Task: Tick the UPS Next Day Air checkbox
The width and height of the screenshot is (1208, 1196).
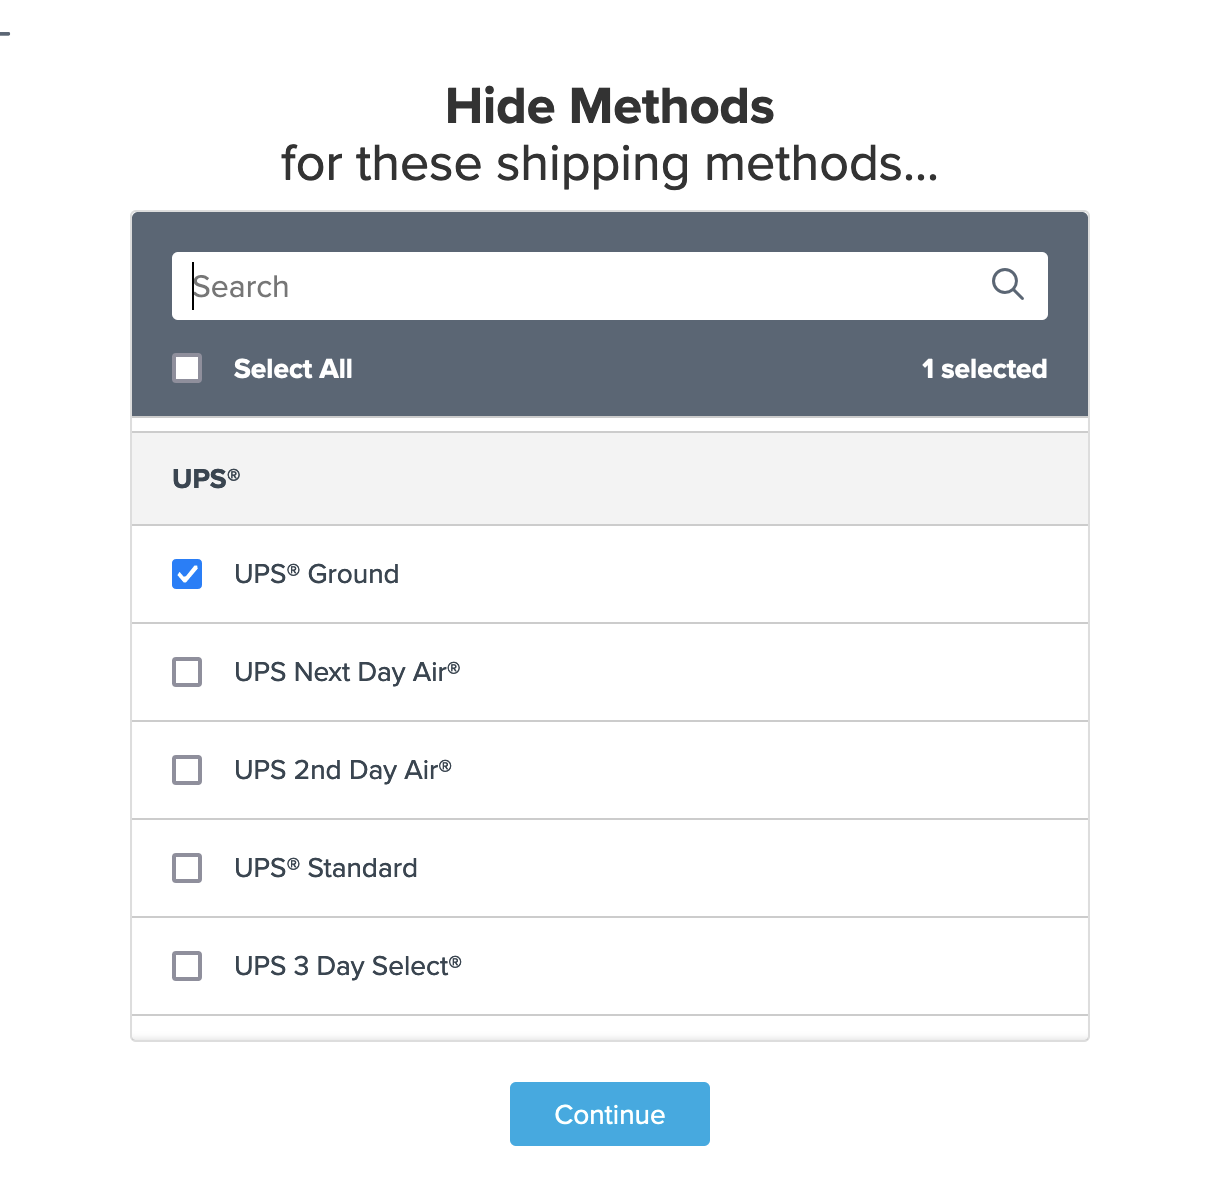Action: [x=187, y=672]
